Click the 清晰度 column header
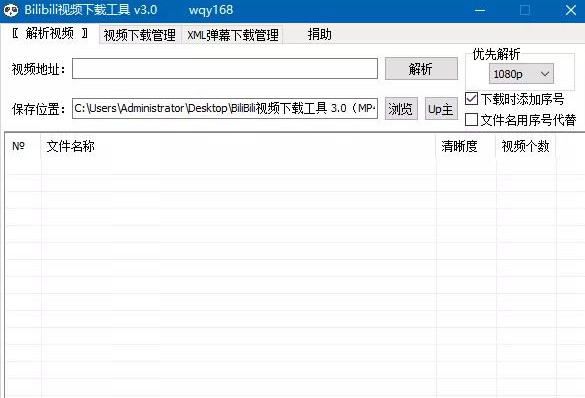Viewport: 585px width, 398px height. (466, 146)
